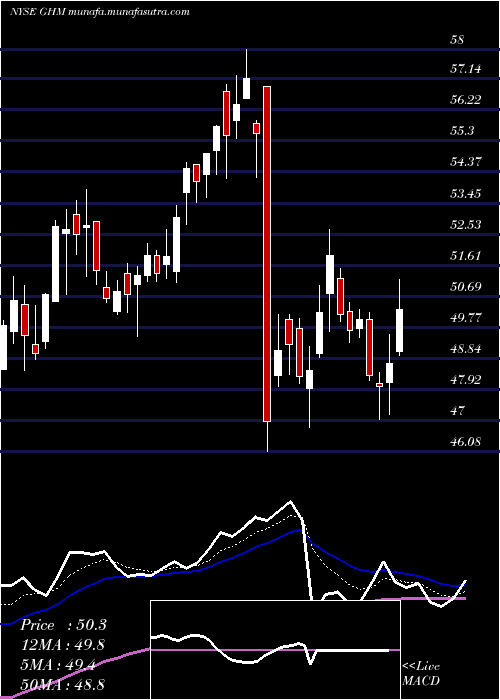The height and width of the screenshot is (700, 500).
Task: Click the <<Live MACD label
Action: pyautogui.click(x=421, y=674)
